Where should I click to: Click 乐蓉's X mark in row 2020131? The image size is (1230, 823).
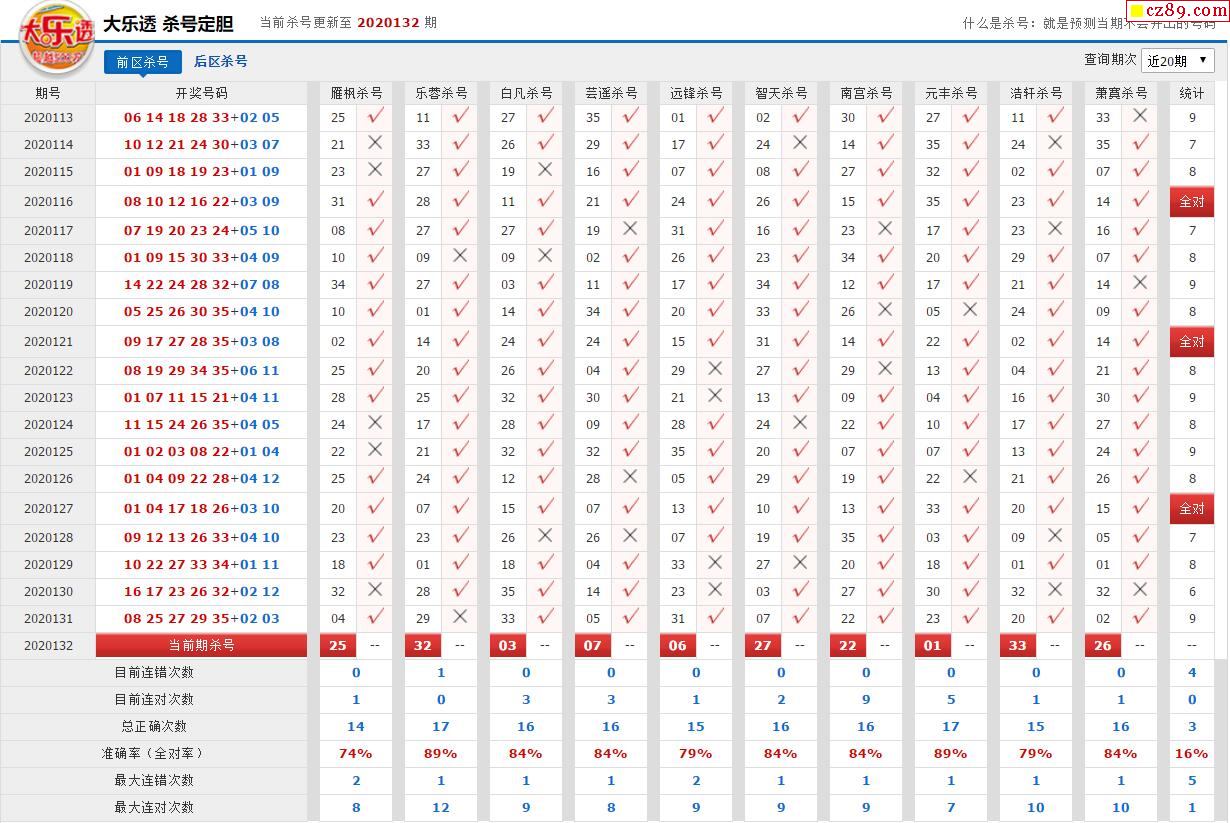pos(460,618)
